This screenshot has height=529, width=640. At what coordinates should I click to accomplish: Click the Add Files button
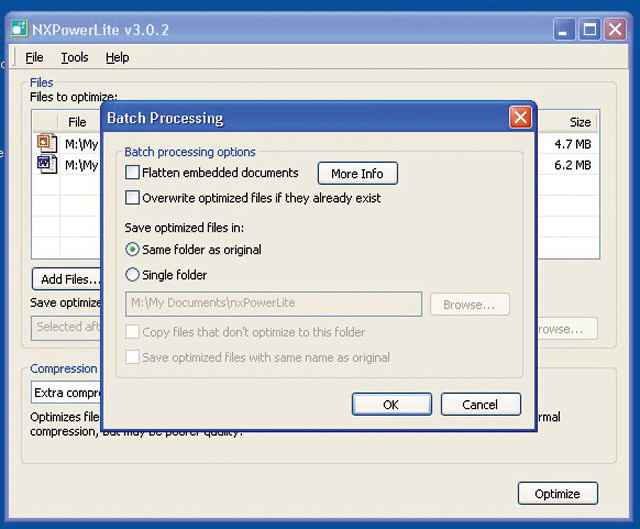pos(67,279)
